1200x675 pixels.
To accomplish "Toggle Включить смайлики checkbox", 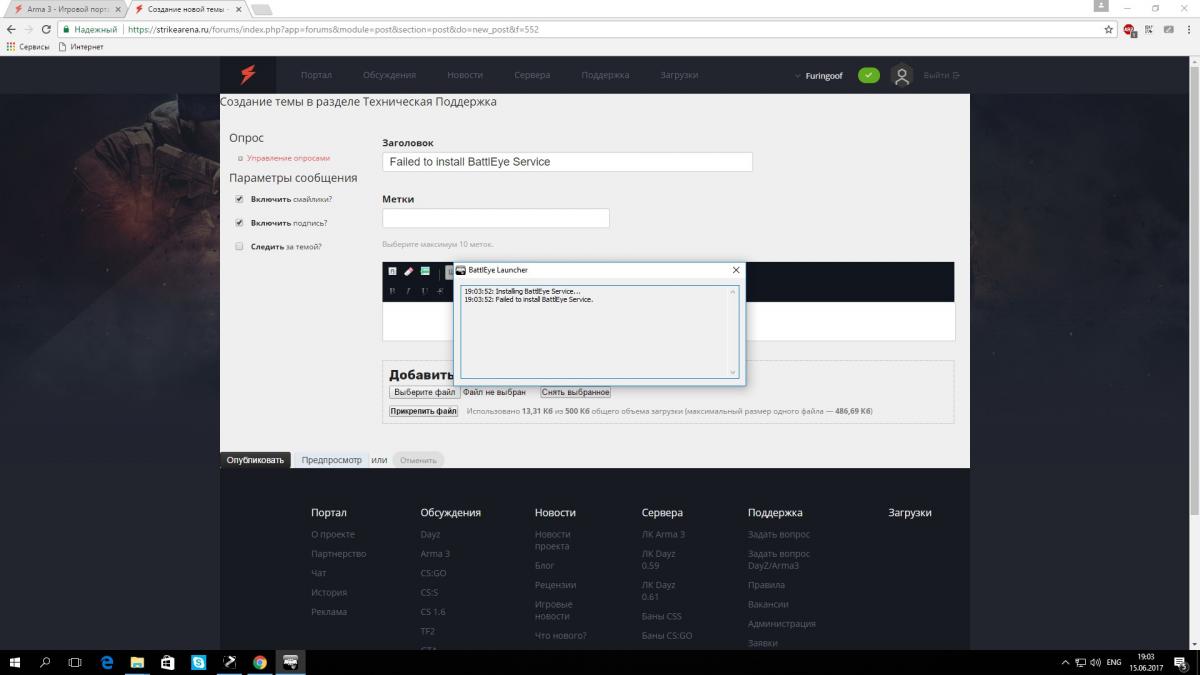I will pos(239,199).
